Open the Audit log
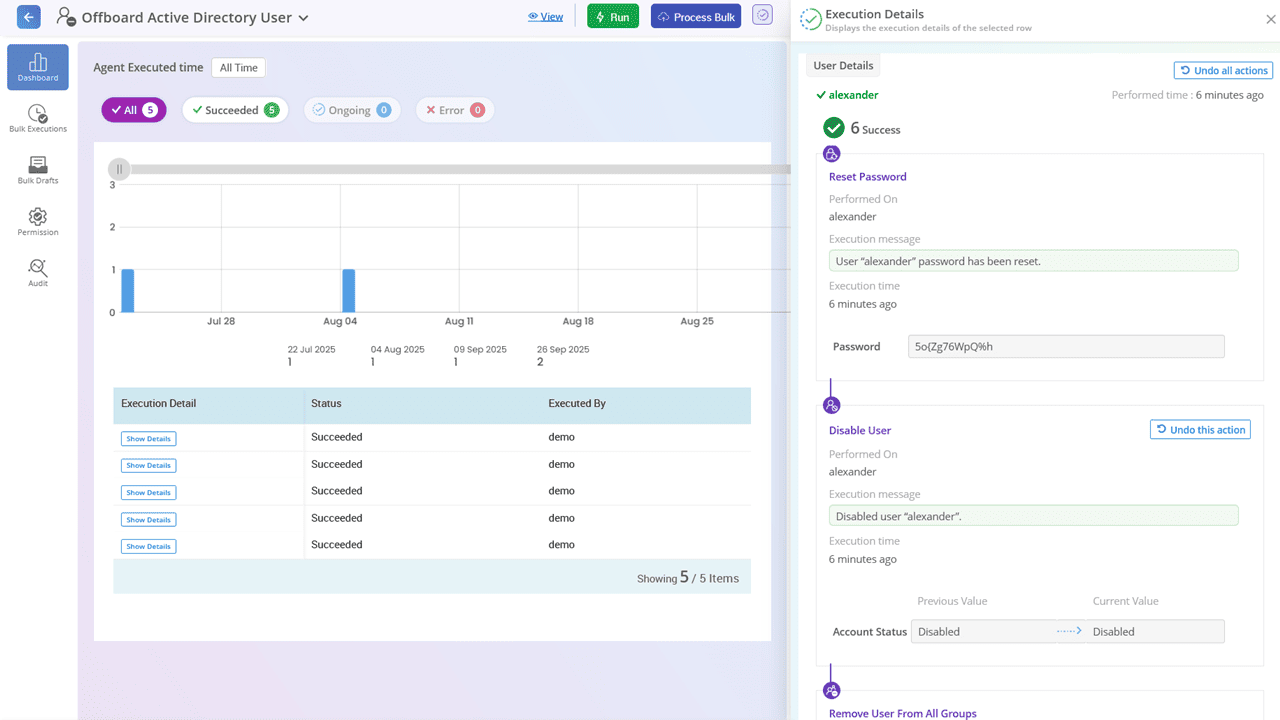The height and width of the screenshot is (720, 1280). click(x=37, y=272)
